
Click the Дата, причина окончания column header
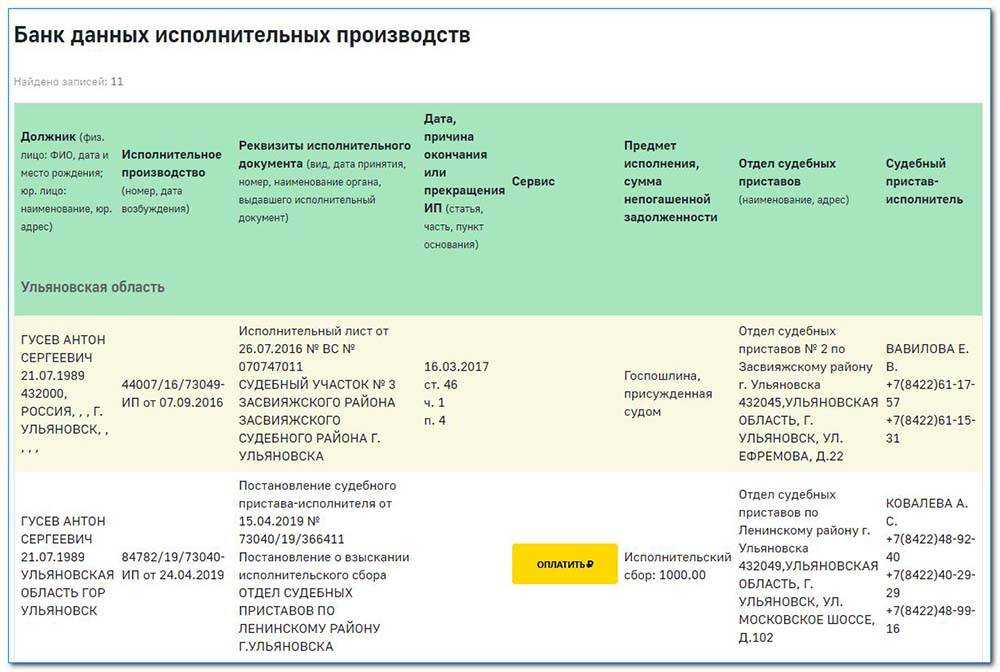click(464, 182)
